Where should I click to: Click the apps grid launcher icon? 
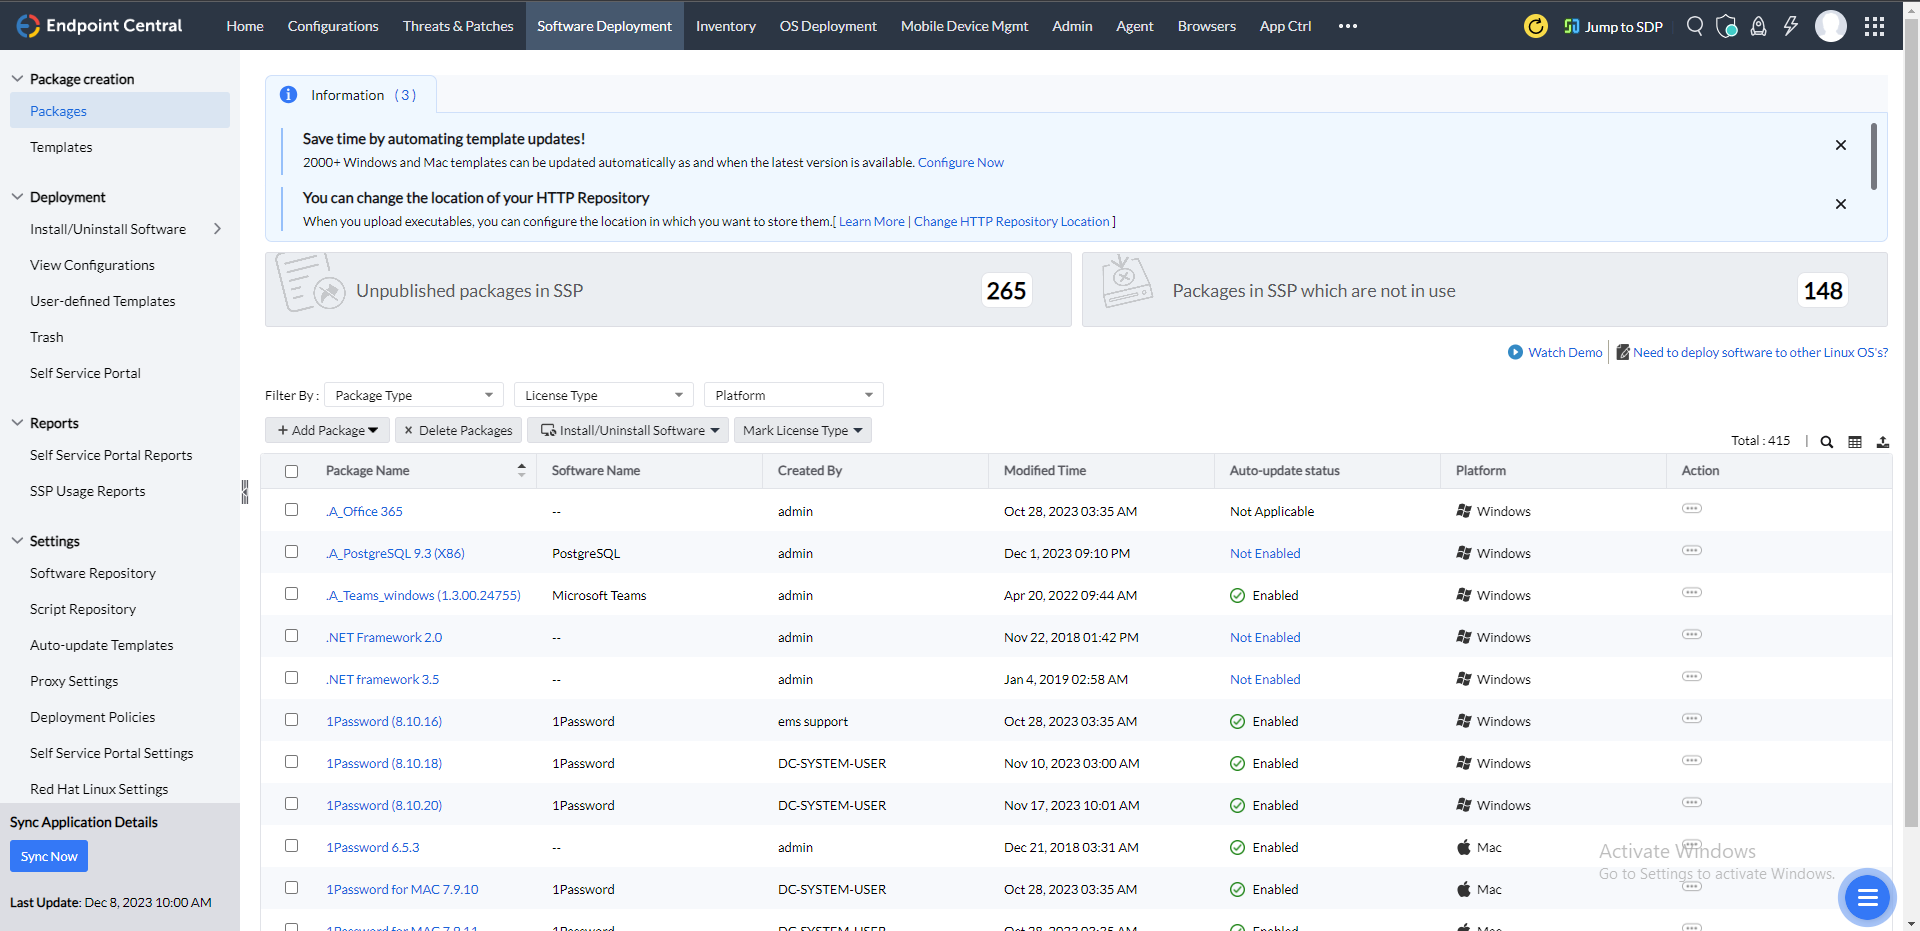point(1874,26)
